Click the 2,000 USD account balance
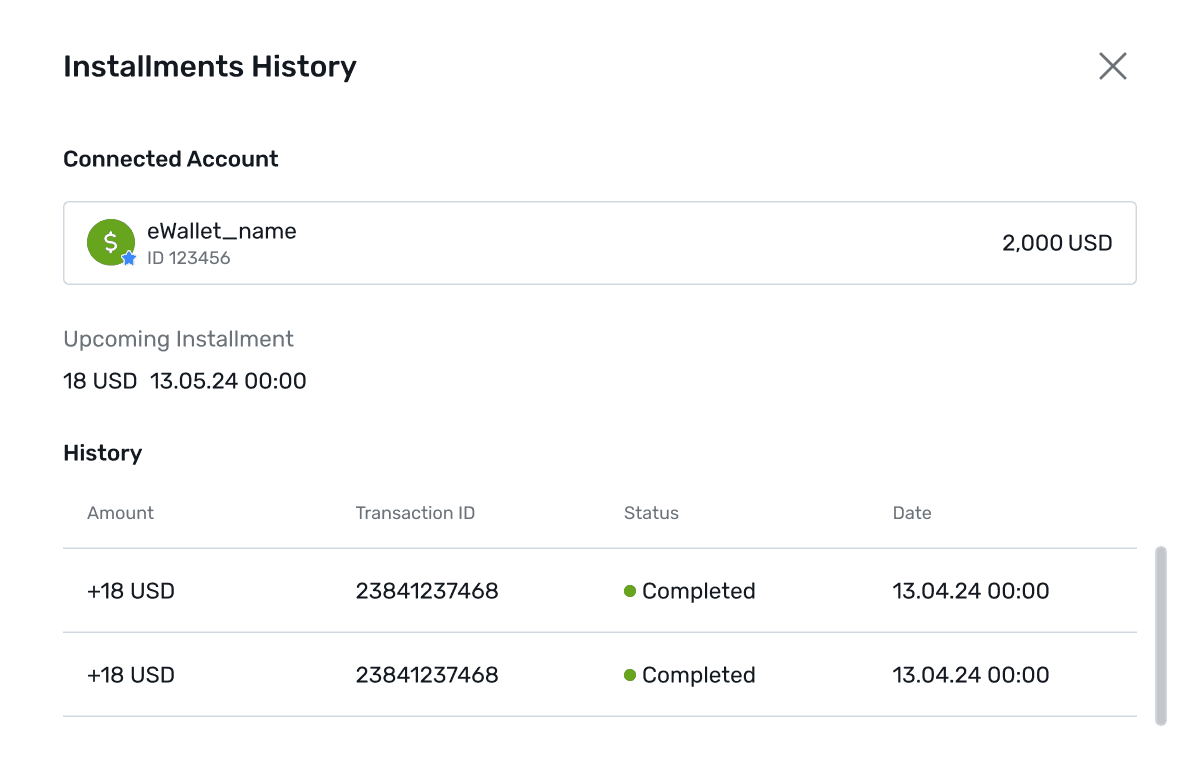The image size is (1200, 777). click(x=1057, y=243)
